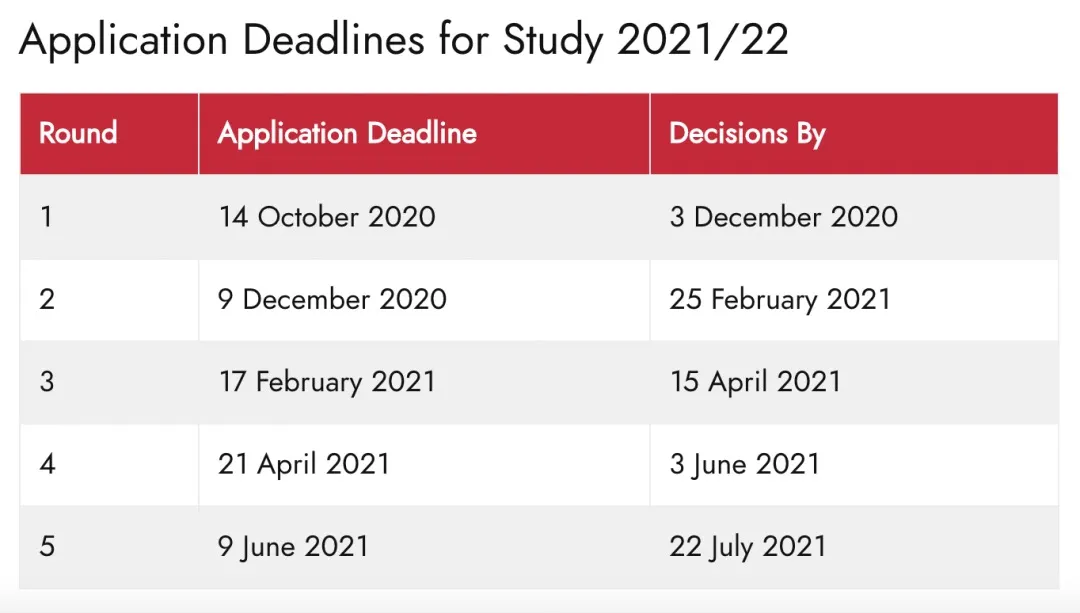Click the "3 December 2020" decision cell
The image size is (1080, 613).
(x=783, y=217)
